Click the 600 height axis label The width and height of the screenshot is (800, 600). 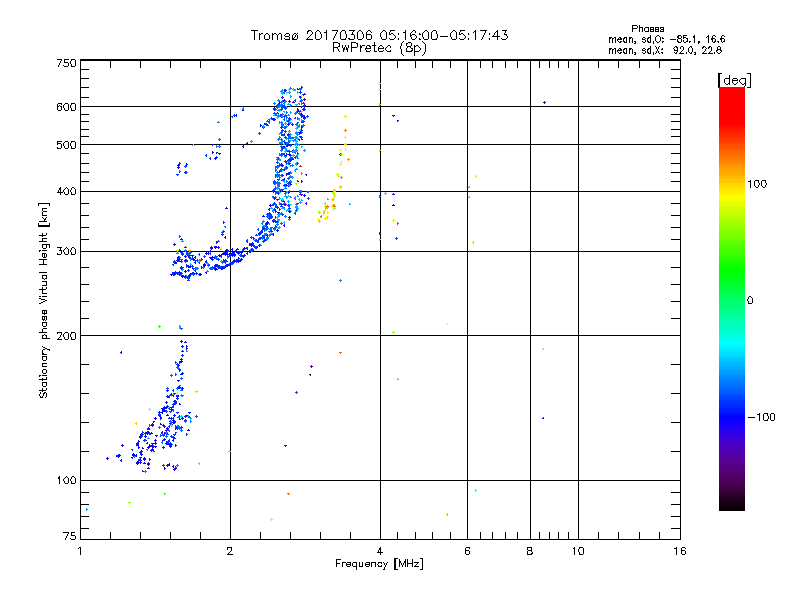(x=67, y=107)
